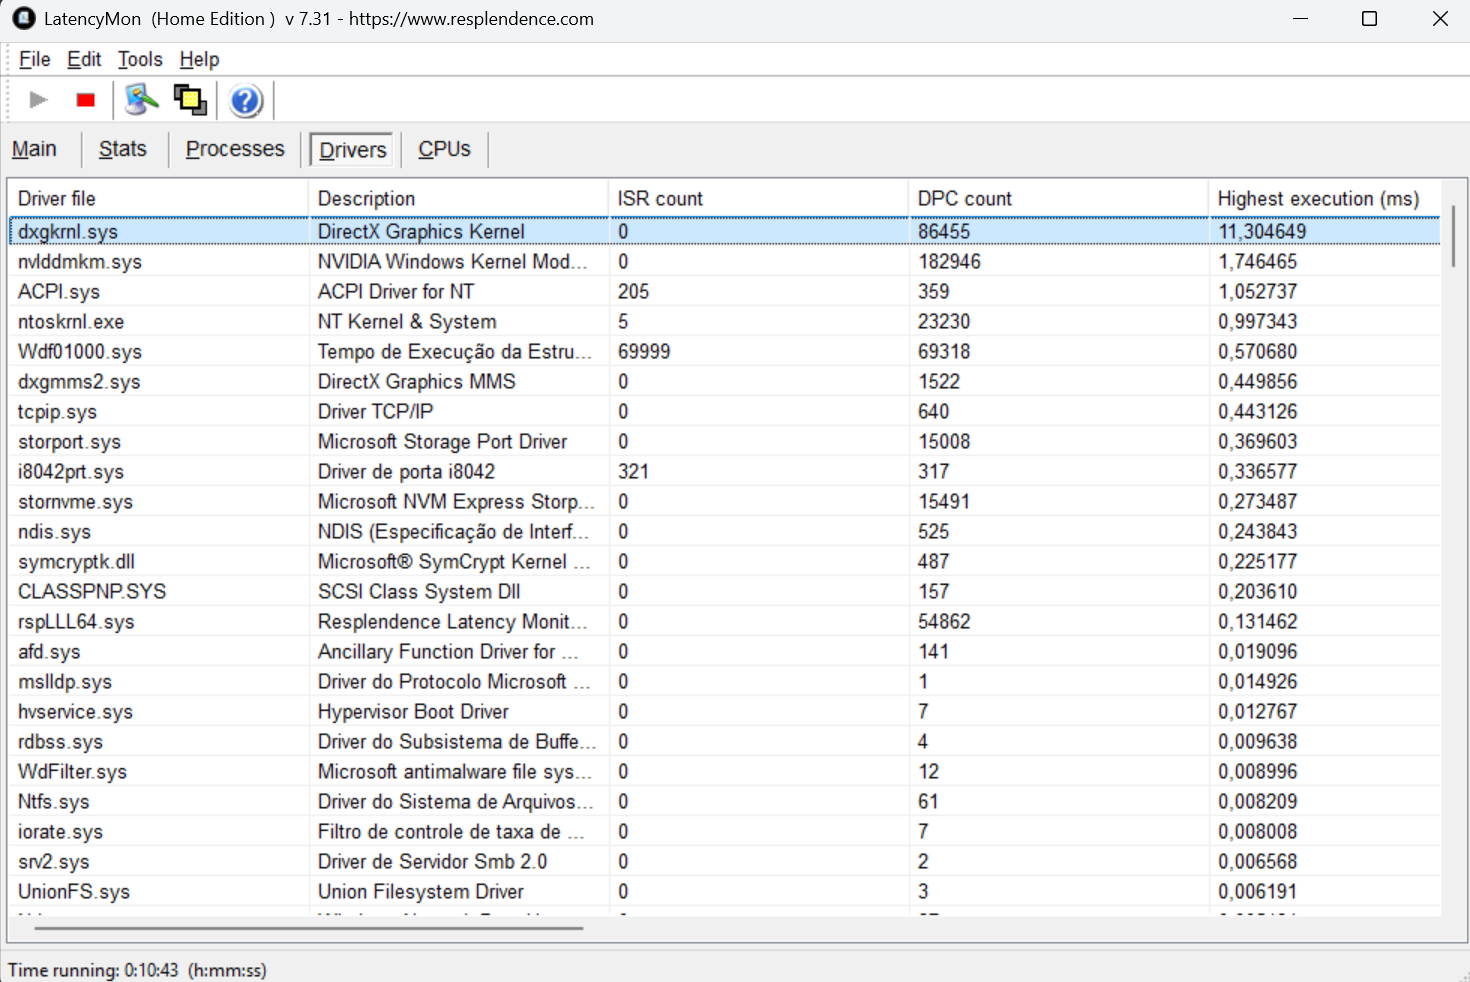Image resolution: width=1470 pixels, height=982 pixels.
Task: Open the Tools menu
Action: click(140, 59)
